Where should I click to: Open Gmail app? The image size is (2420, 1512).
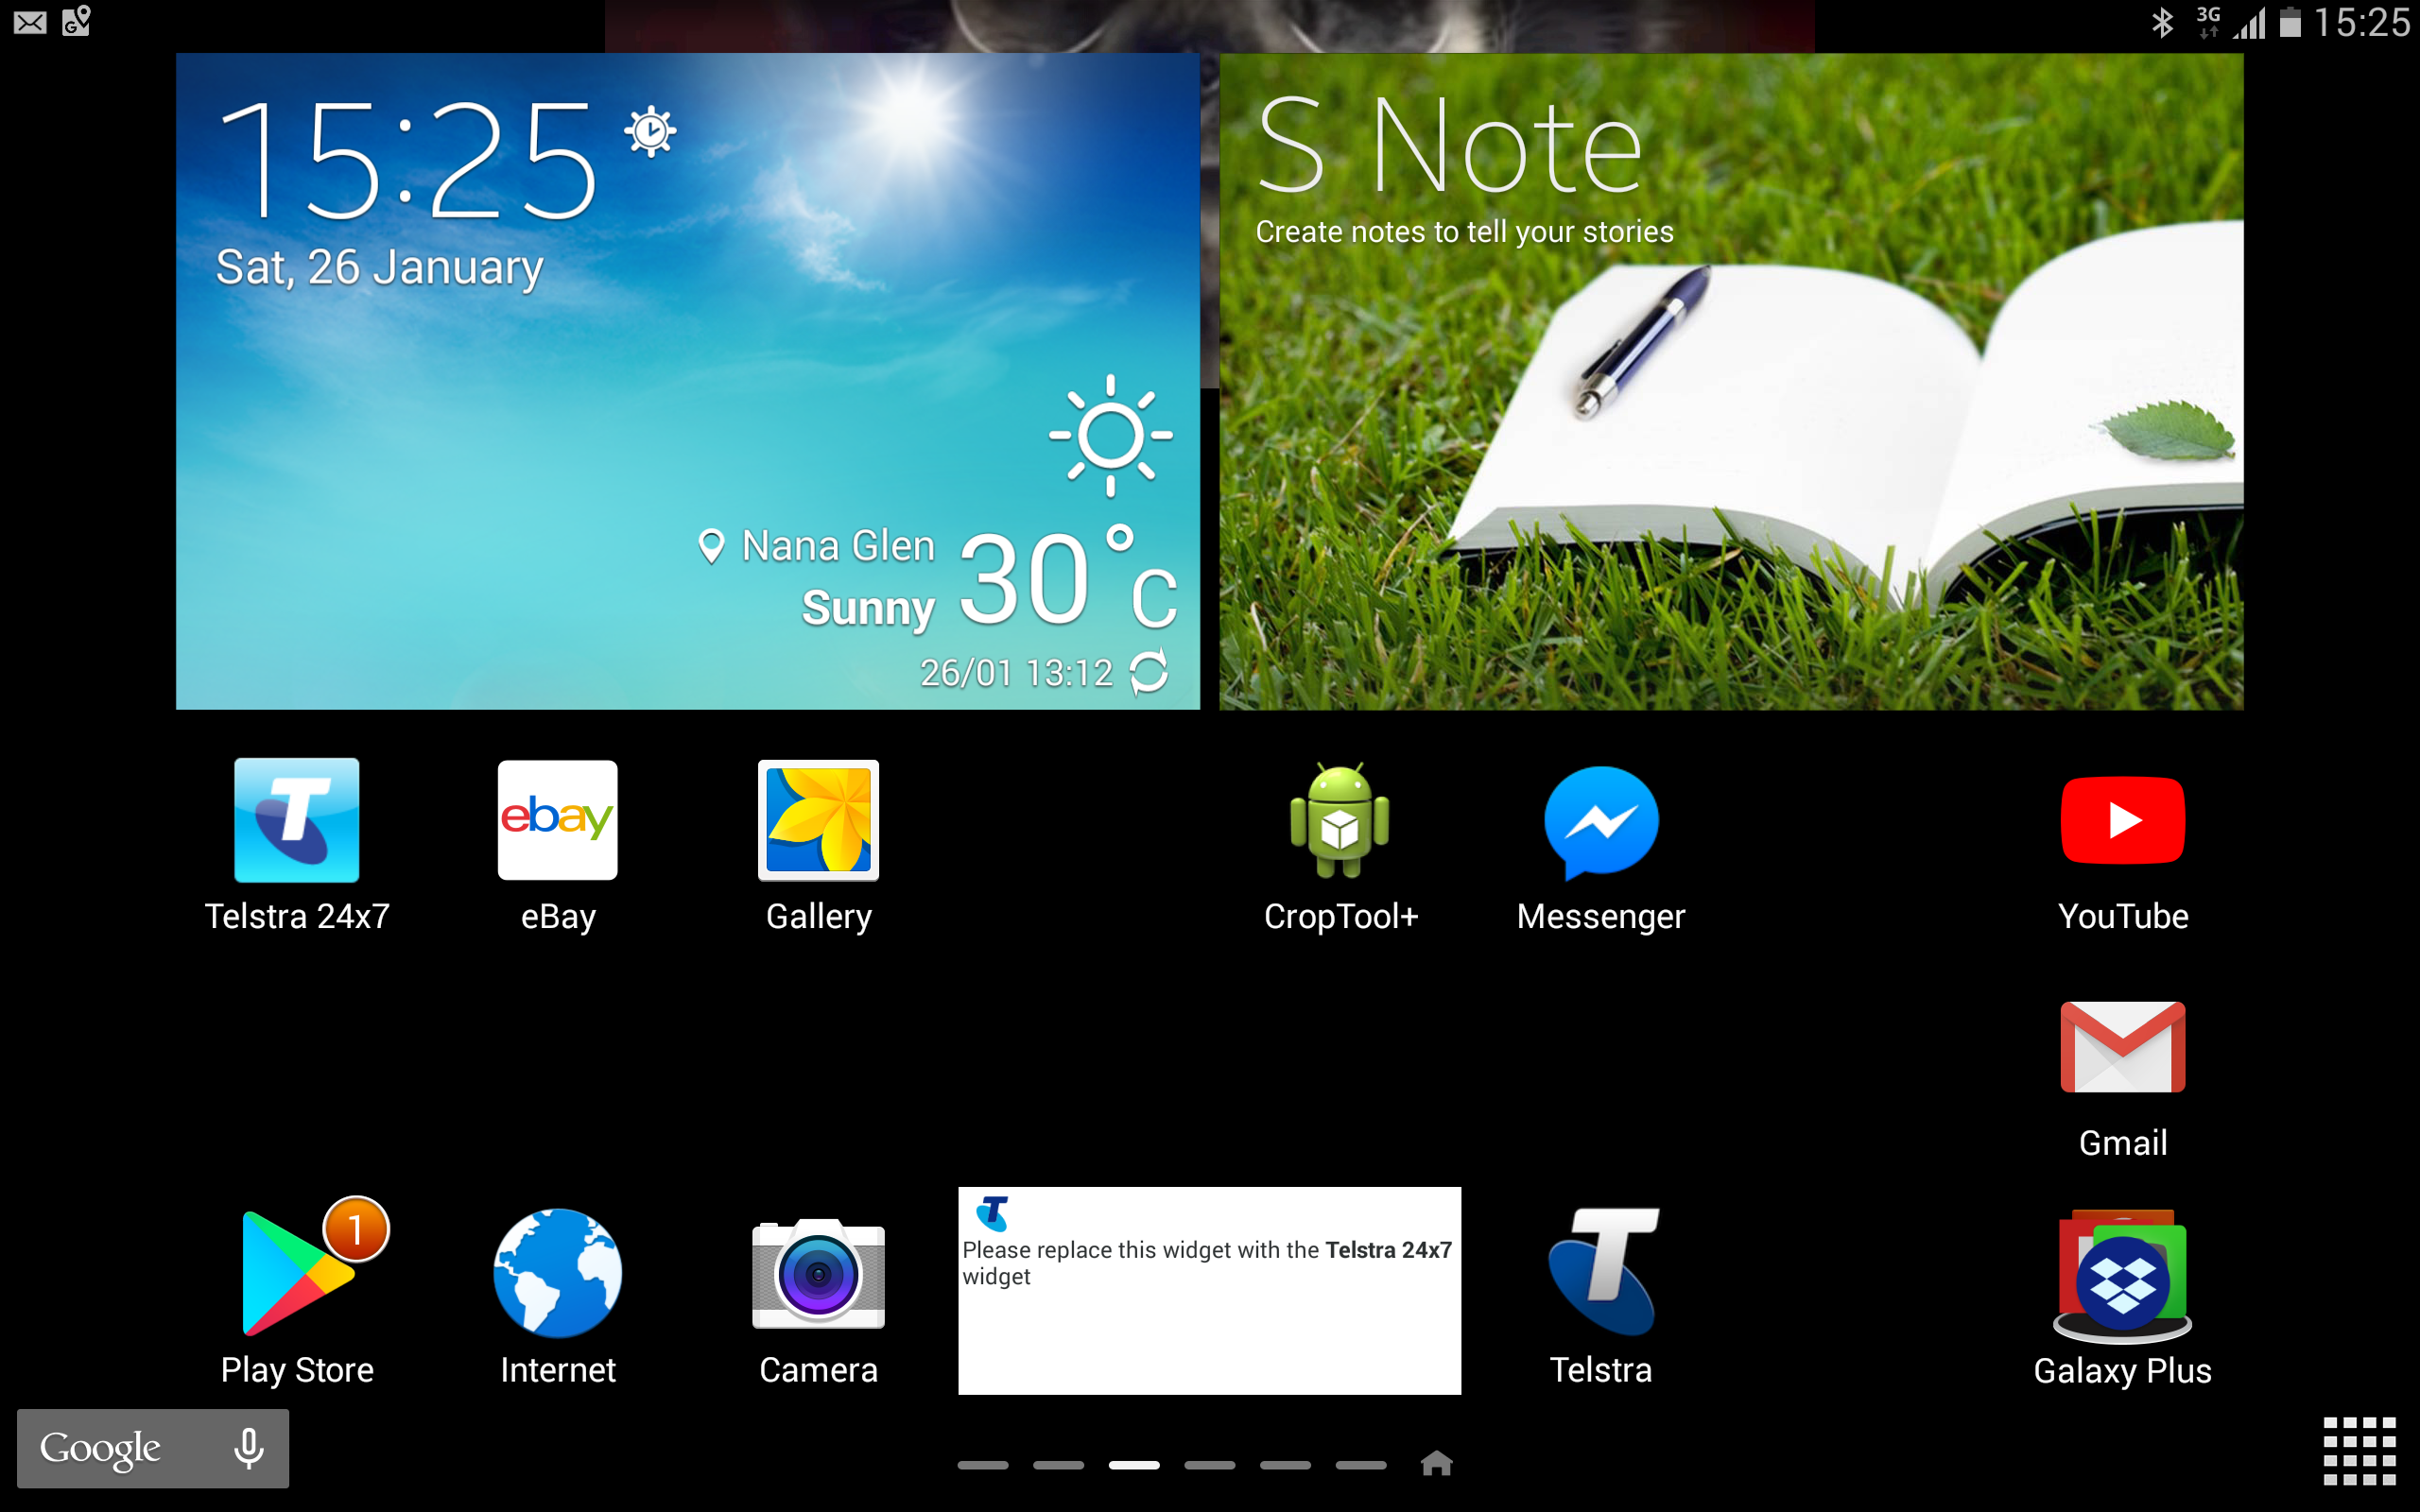pos(2122,1048)
